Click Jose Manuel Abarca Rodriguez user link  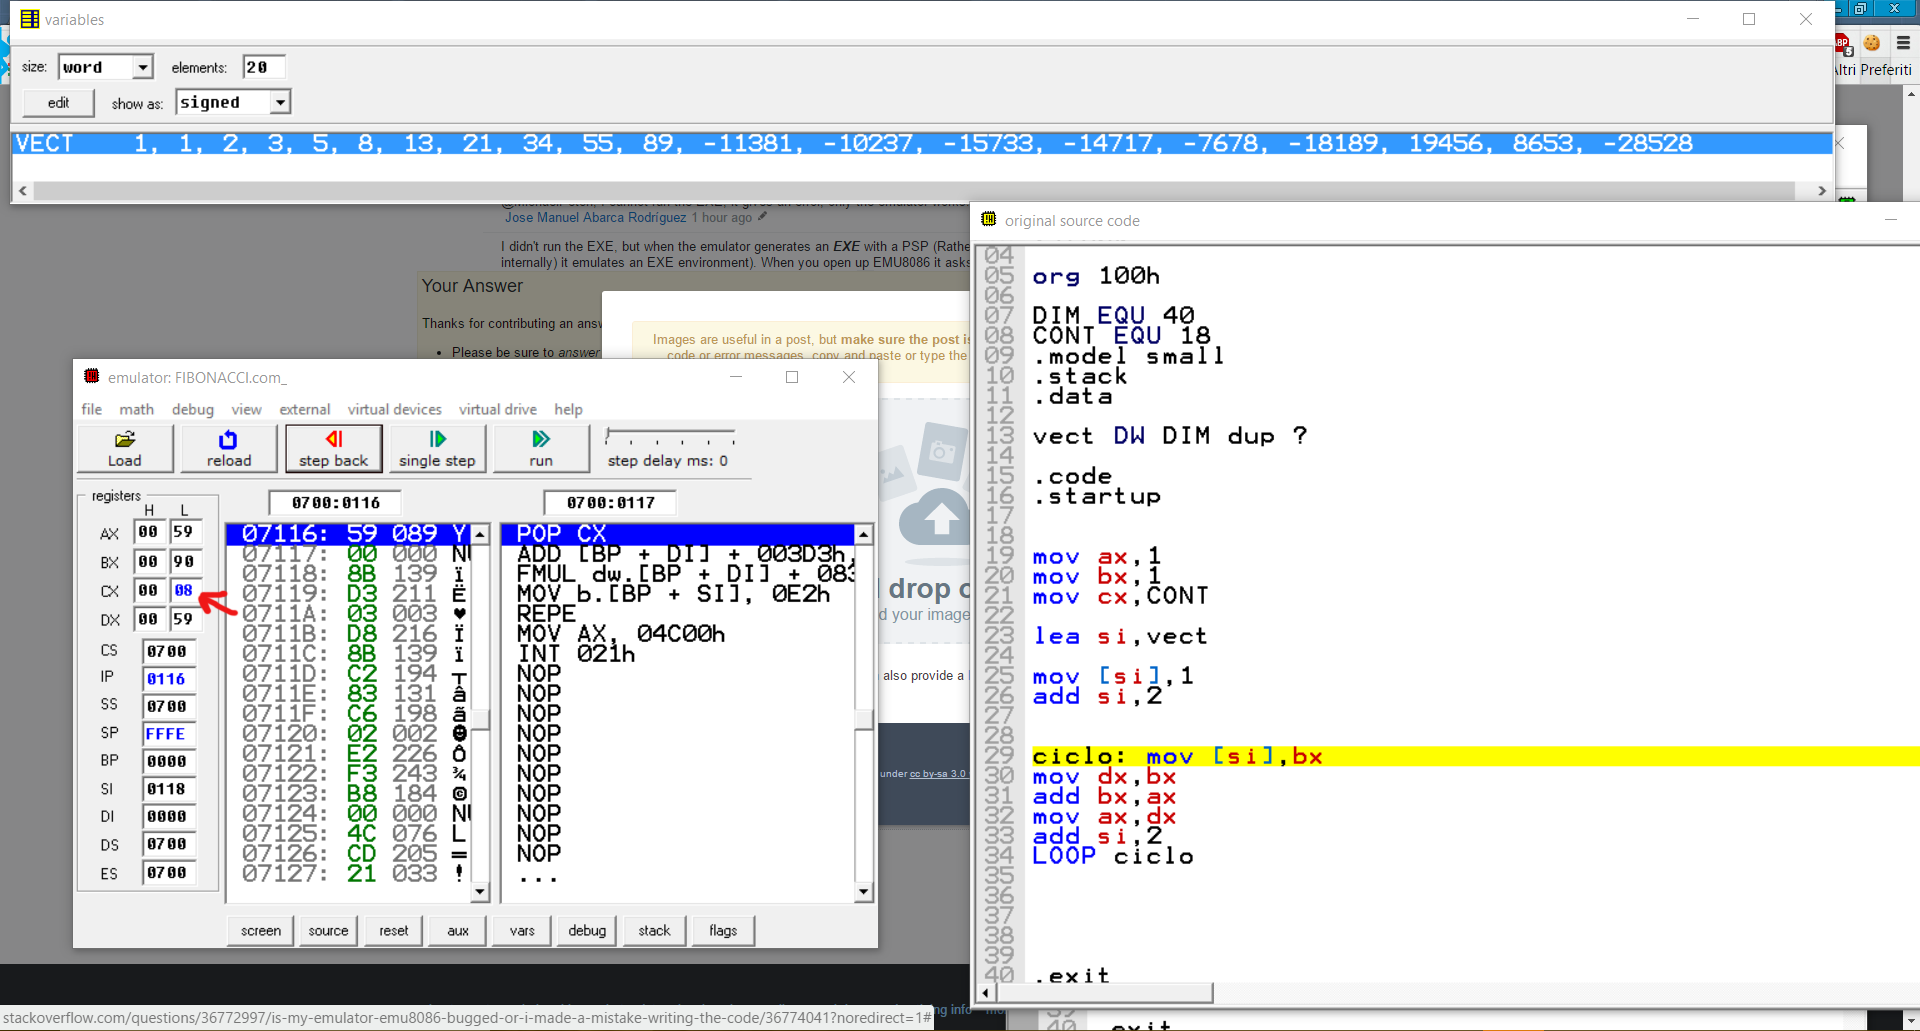[x=595, y=217]
